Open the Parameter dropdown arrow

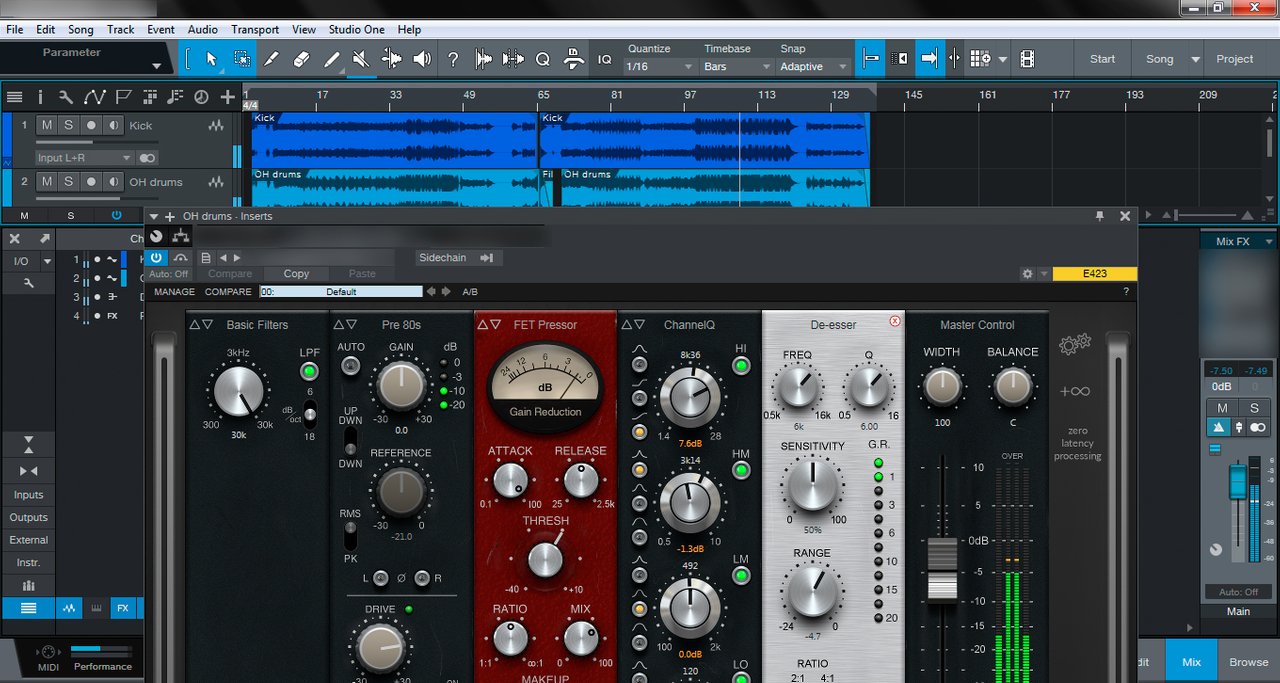(x=156, y=67)
